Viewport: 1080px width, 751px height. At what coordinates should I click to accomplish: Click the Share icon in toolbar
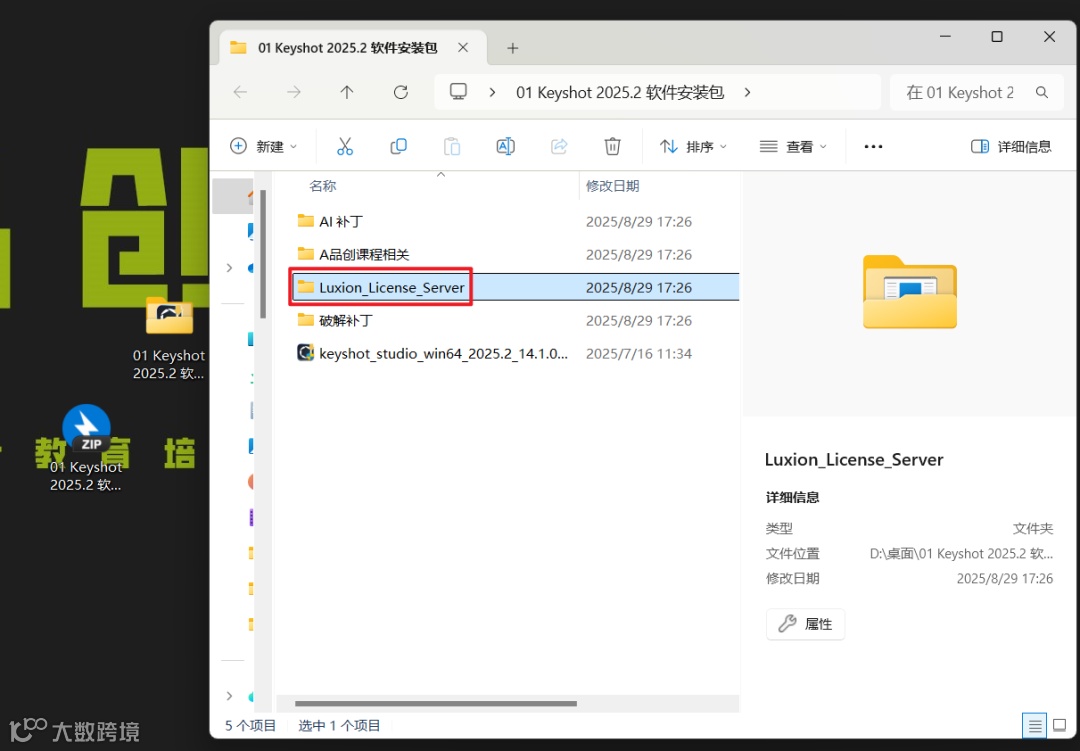[x=559, y=146]
